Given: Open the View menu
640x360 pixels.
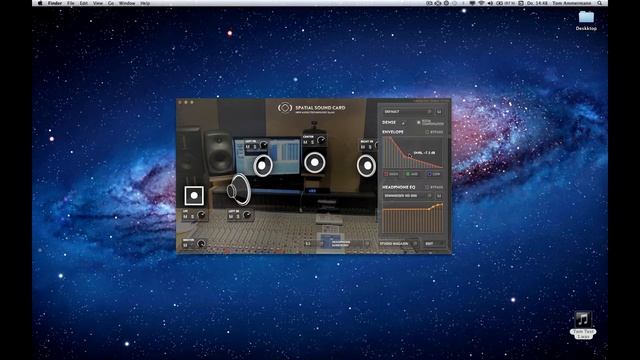Looking at the screenshot, I should click(x=98, y=3).
